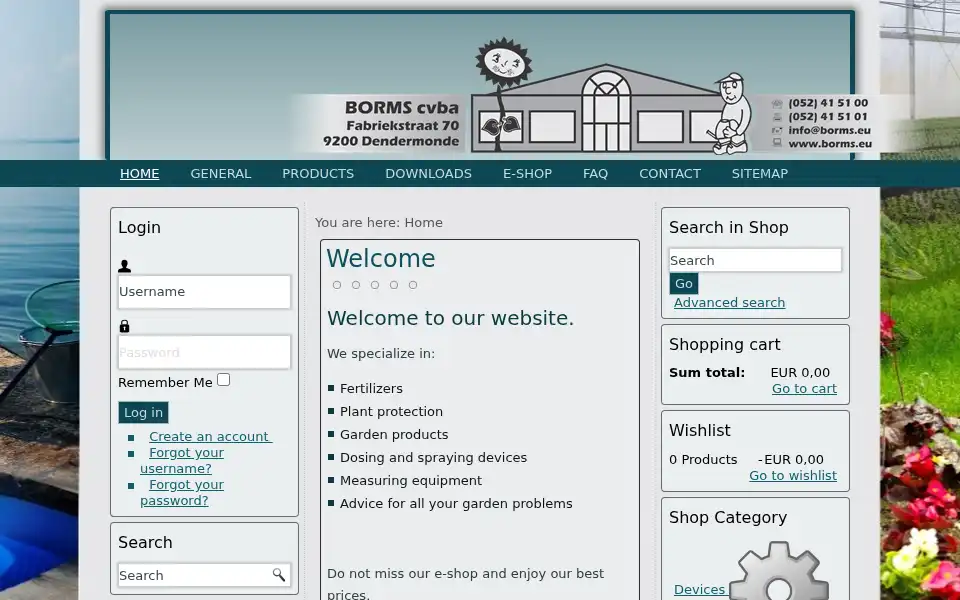Click the computer icon beside www.borms.eu
960x600 pixels.
(777, 143)
